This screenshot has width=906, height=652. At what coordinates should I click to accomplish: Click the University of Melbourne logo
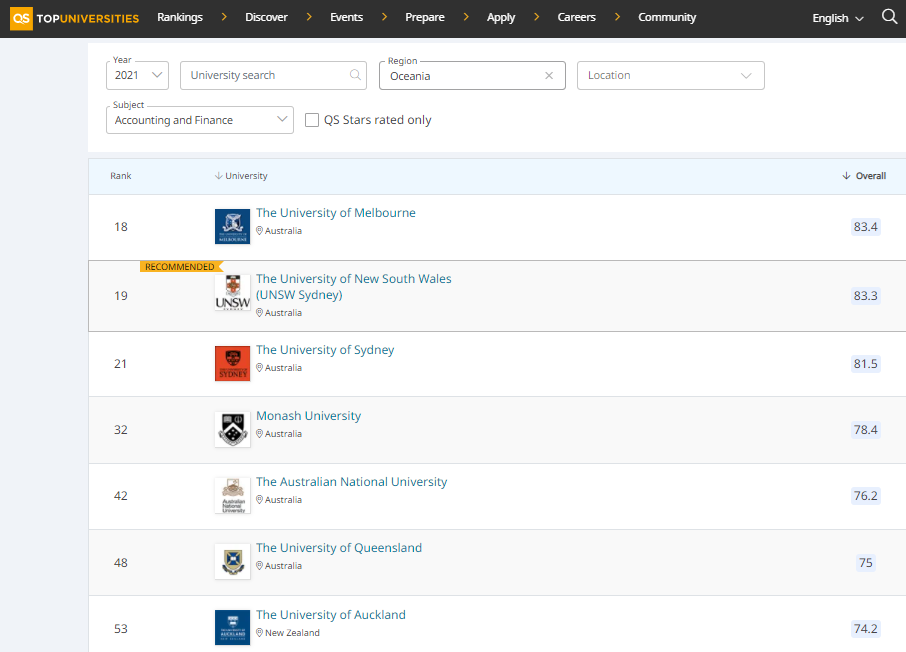pyautogui.click(x=232, y=227)
